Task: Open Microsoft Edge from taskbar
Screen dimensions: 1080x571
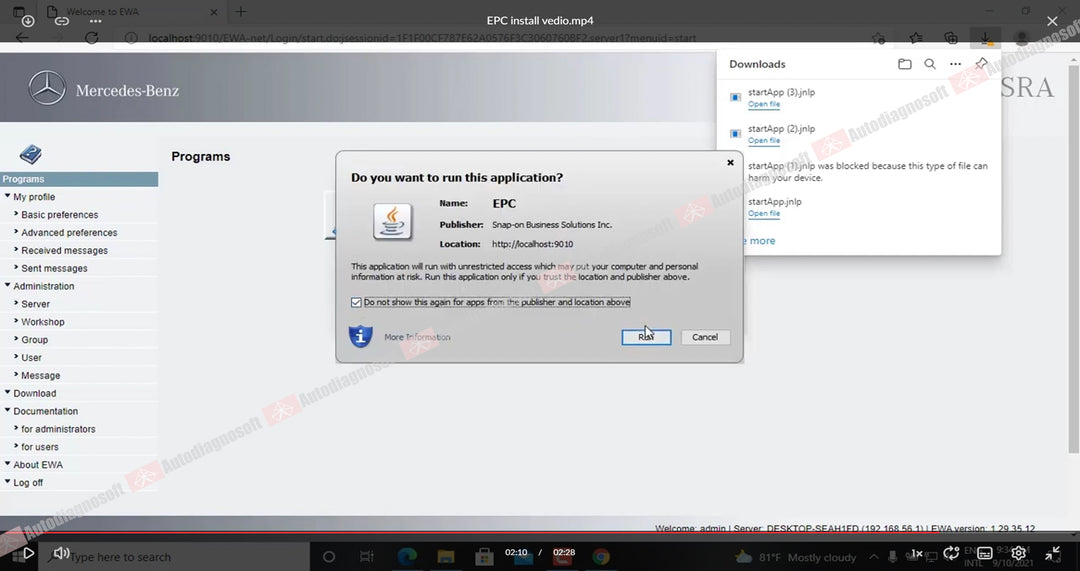Action: tap(407, 557)
